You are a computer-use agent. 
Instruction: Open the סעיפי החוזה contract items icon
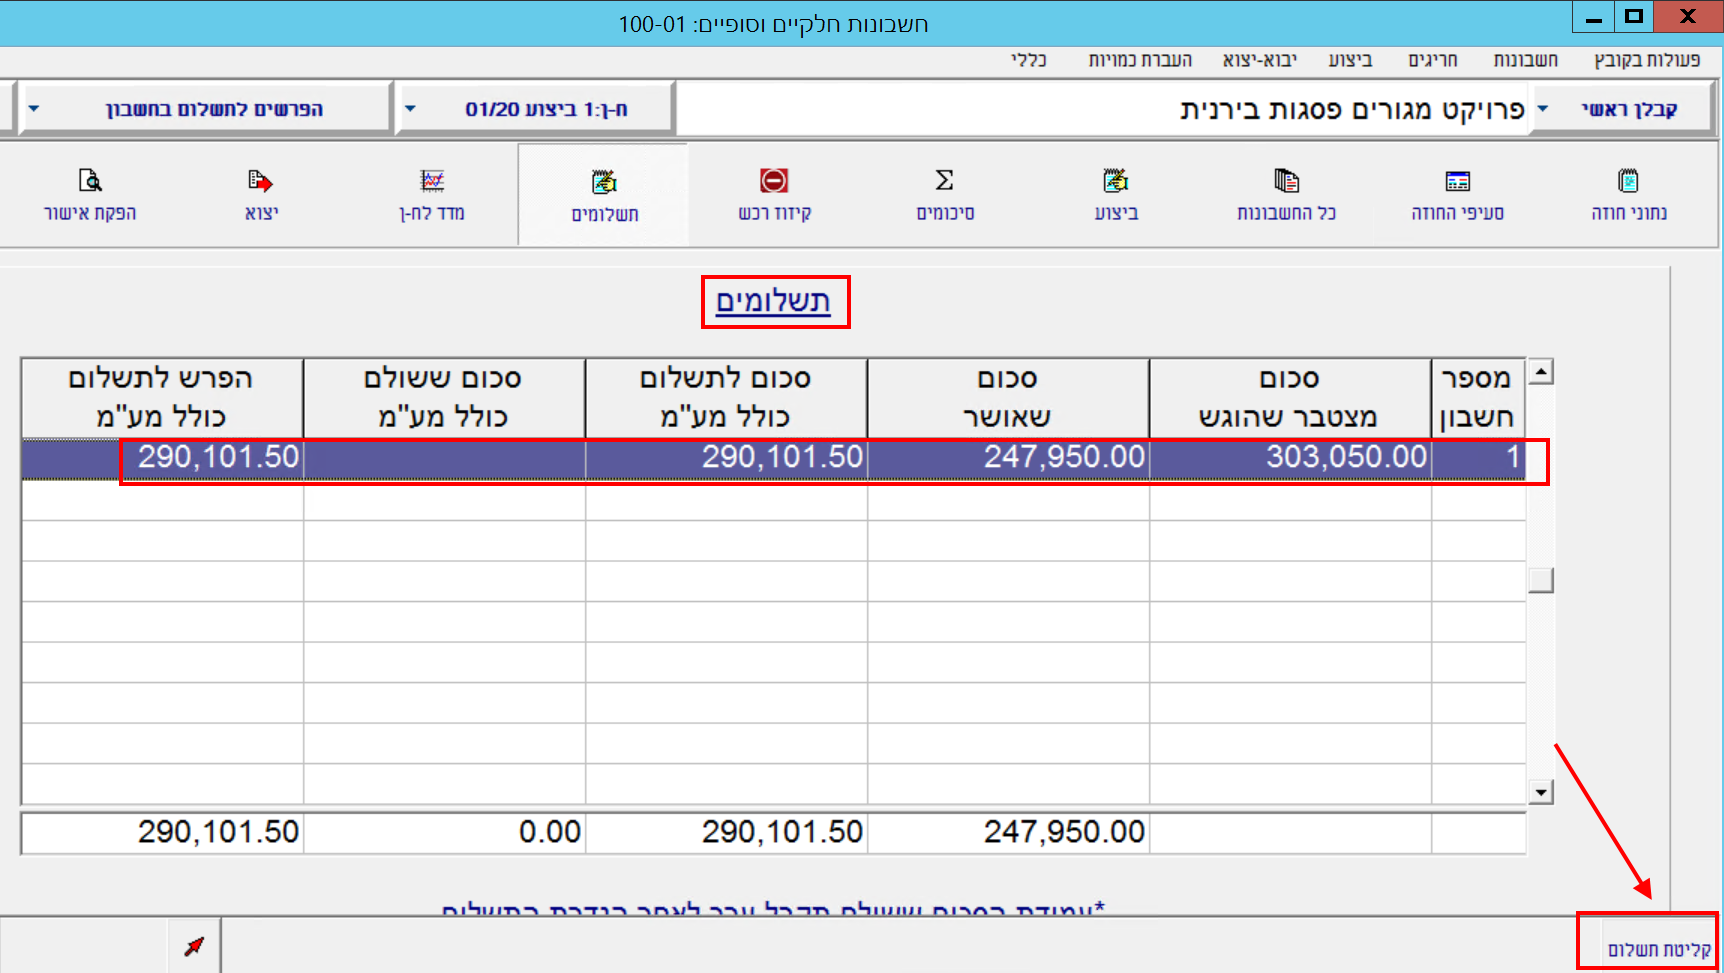pyautogui.click(x=1457, y=182)
